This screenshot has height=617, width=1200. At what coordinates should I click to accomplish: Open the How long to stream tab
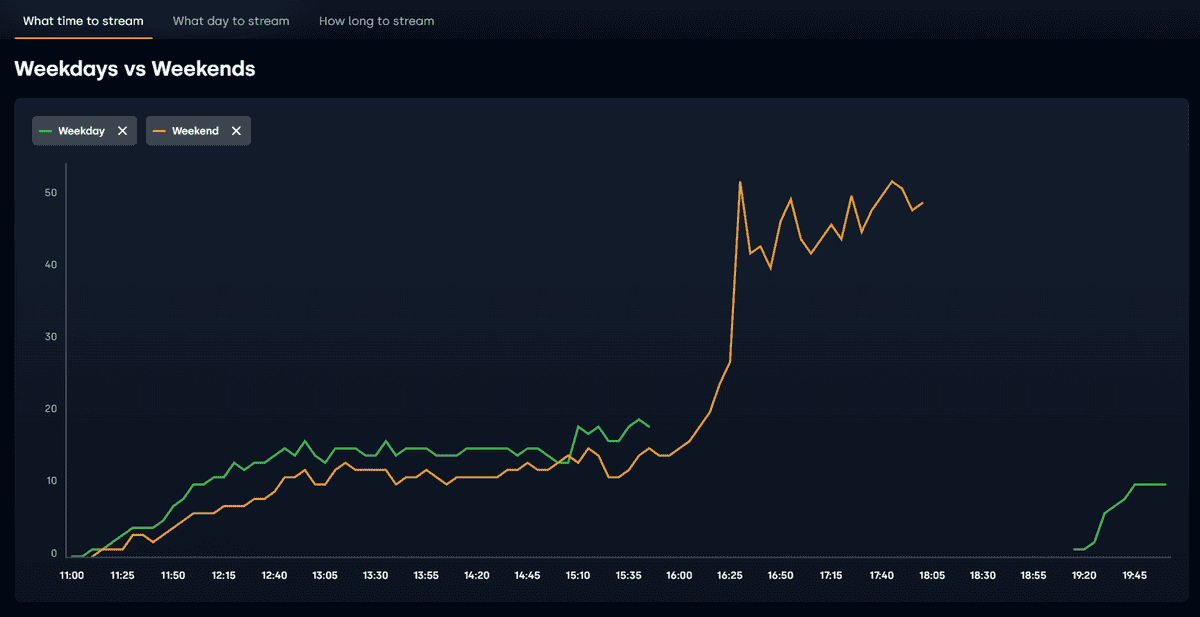point(376,21)
